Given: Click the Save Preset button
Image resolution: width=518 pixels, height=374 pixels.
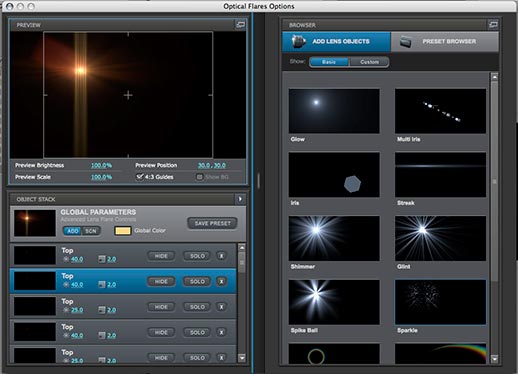Looking at the screenshot, I should 212,223.
